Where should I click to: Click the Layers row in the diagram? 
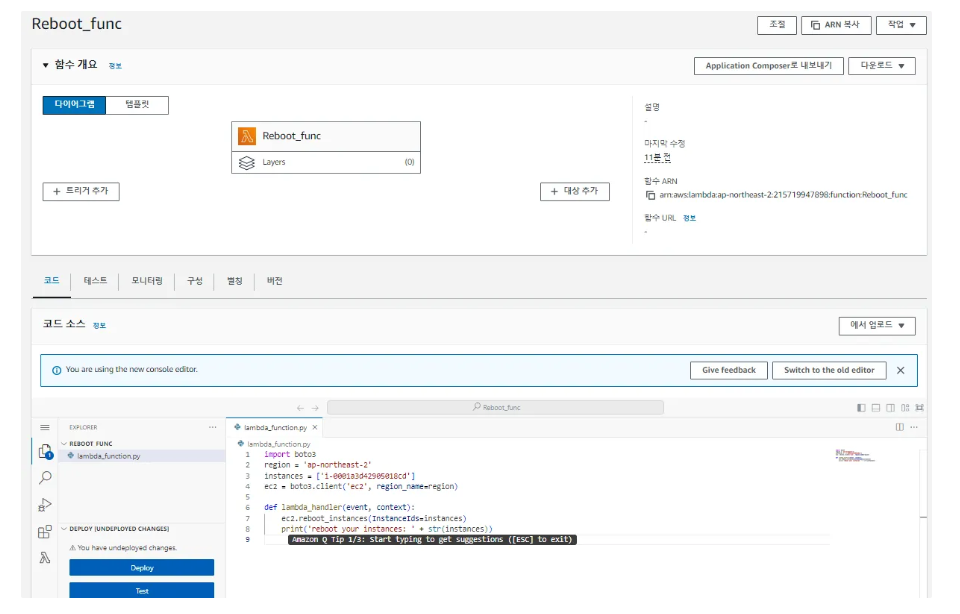click(x=326, y=162)
